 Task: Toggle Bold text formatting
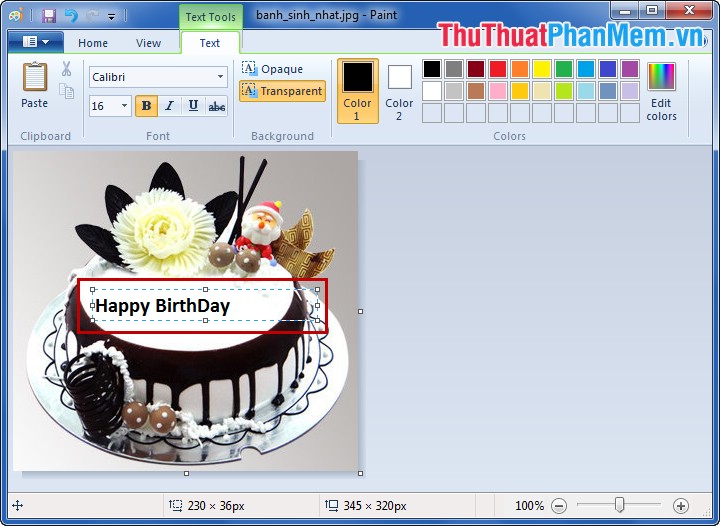click(146, 106)
